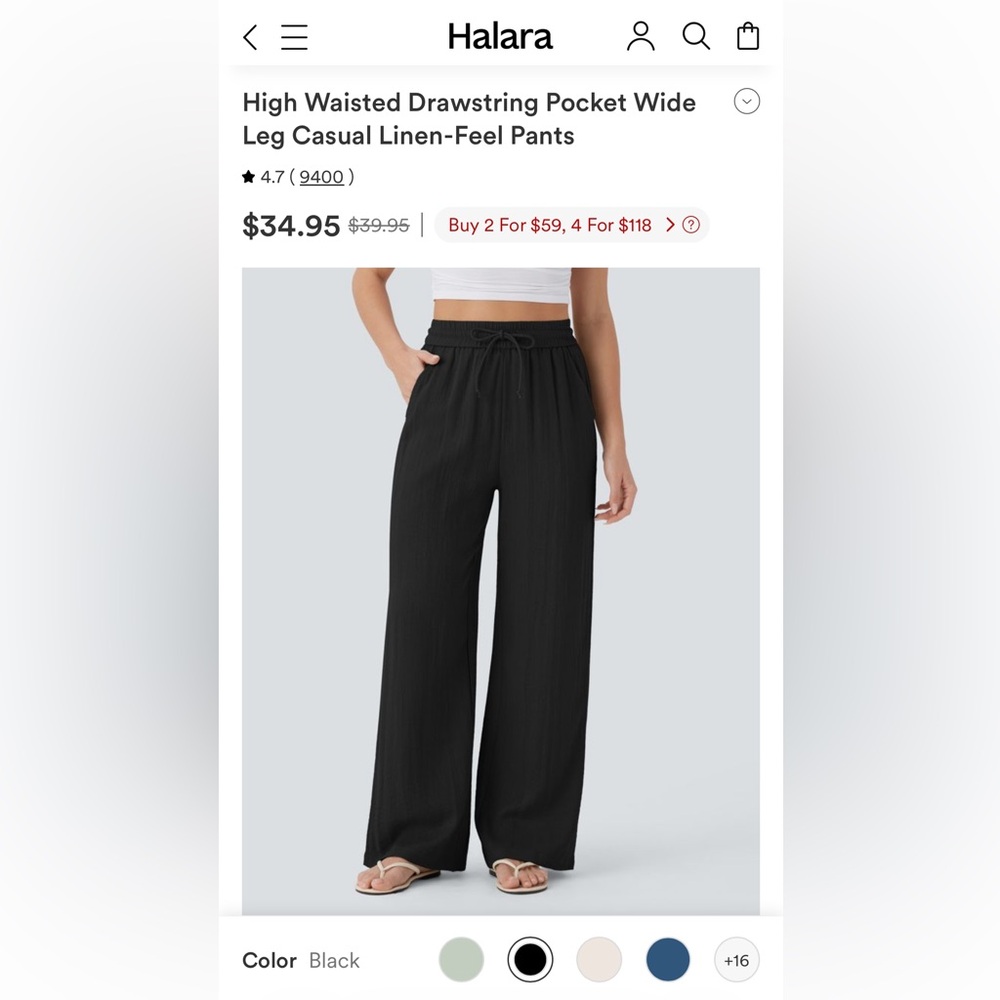
Task: Open the product photo of black pants
Action: [501, 591]
